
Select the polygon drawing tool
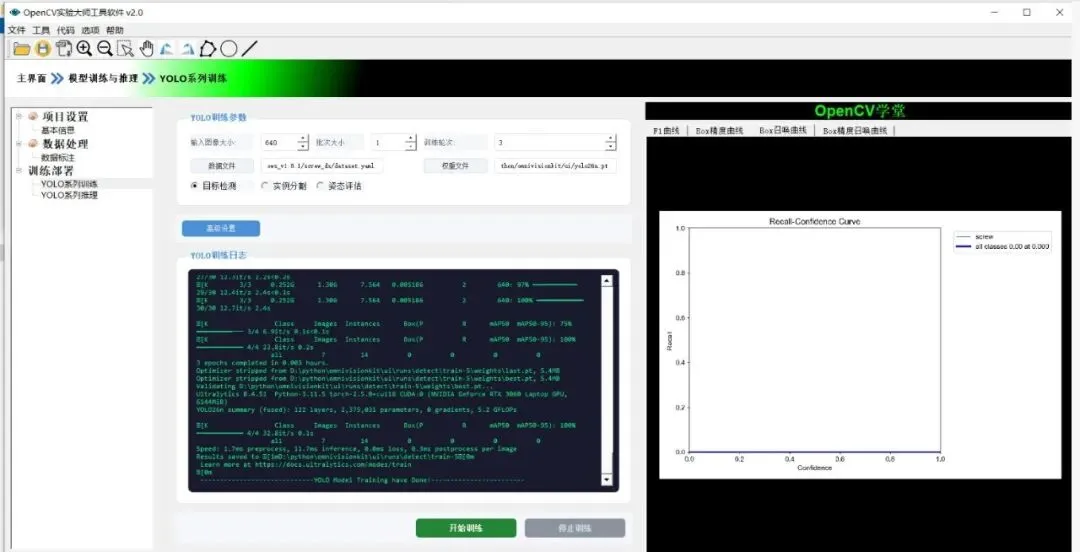click(208, 48)
